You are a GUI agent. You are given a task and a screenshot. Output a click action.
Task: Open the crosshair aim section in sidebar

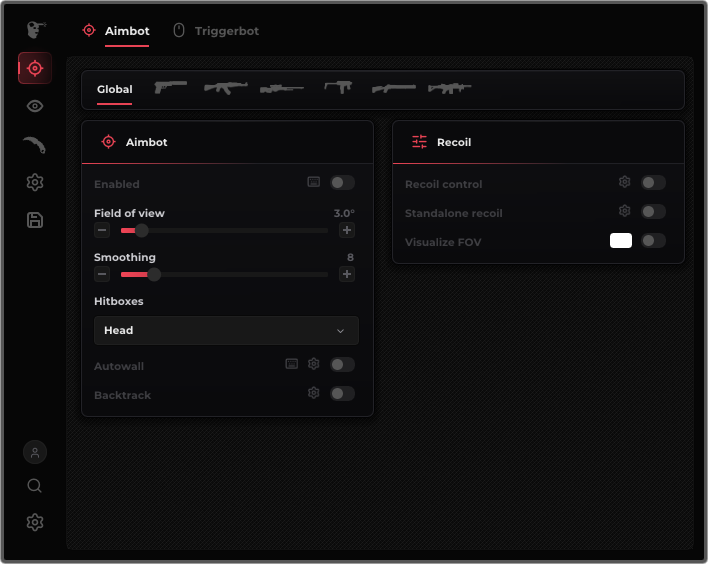pyautogui.click(x=35, y=68)
